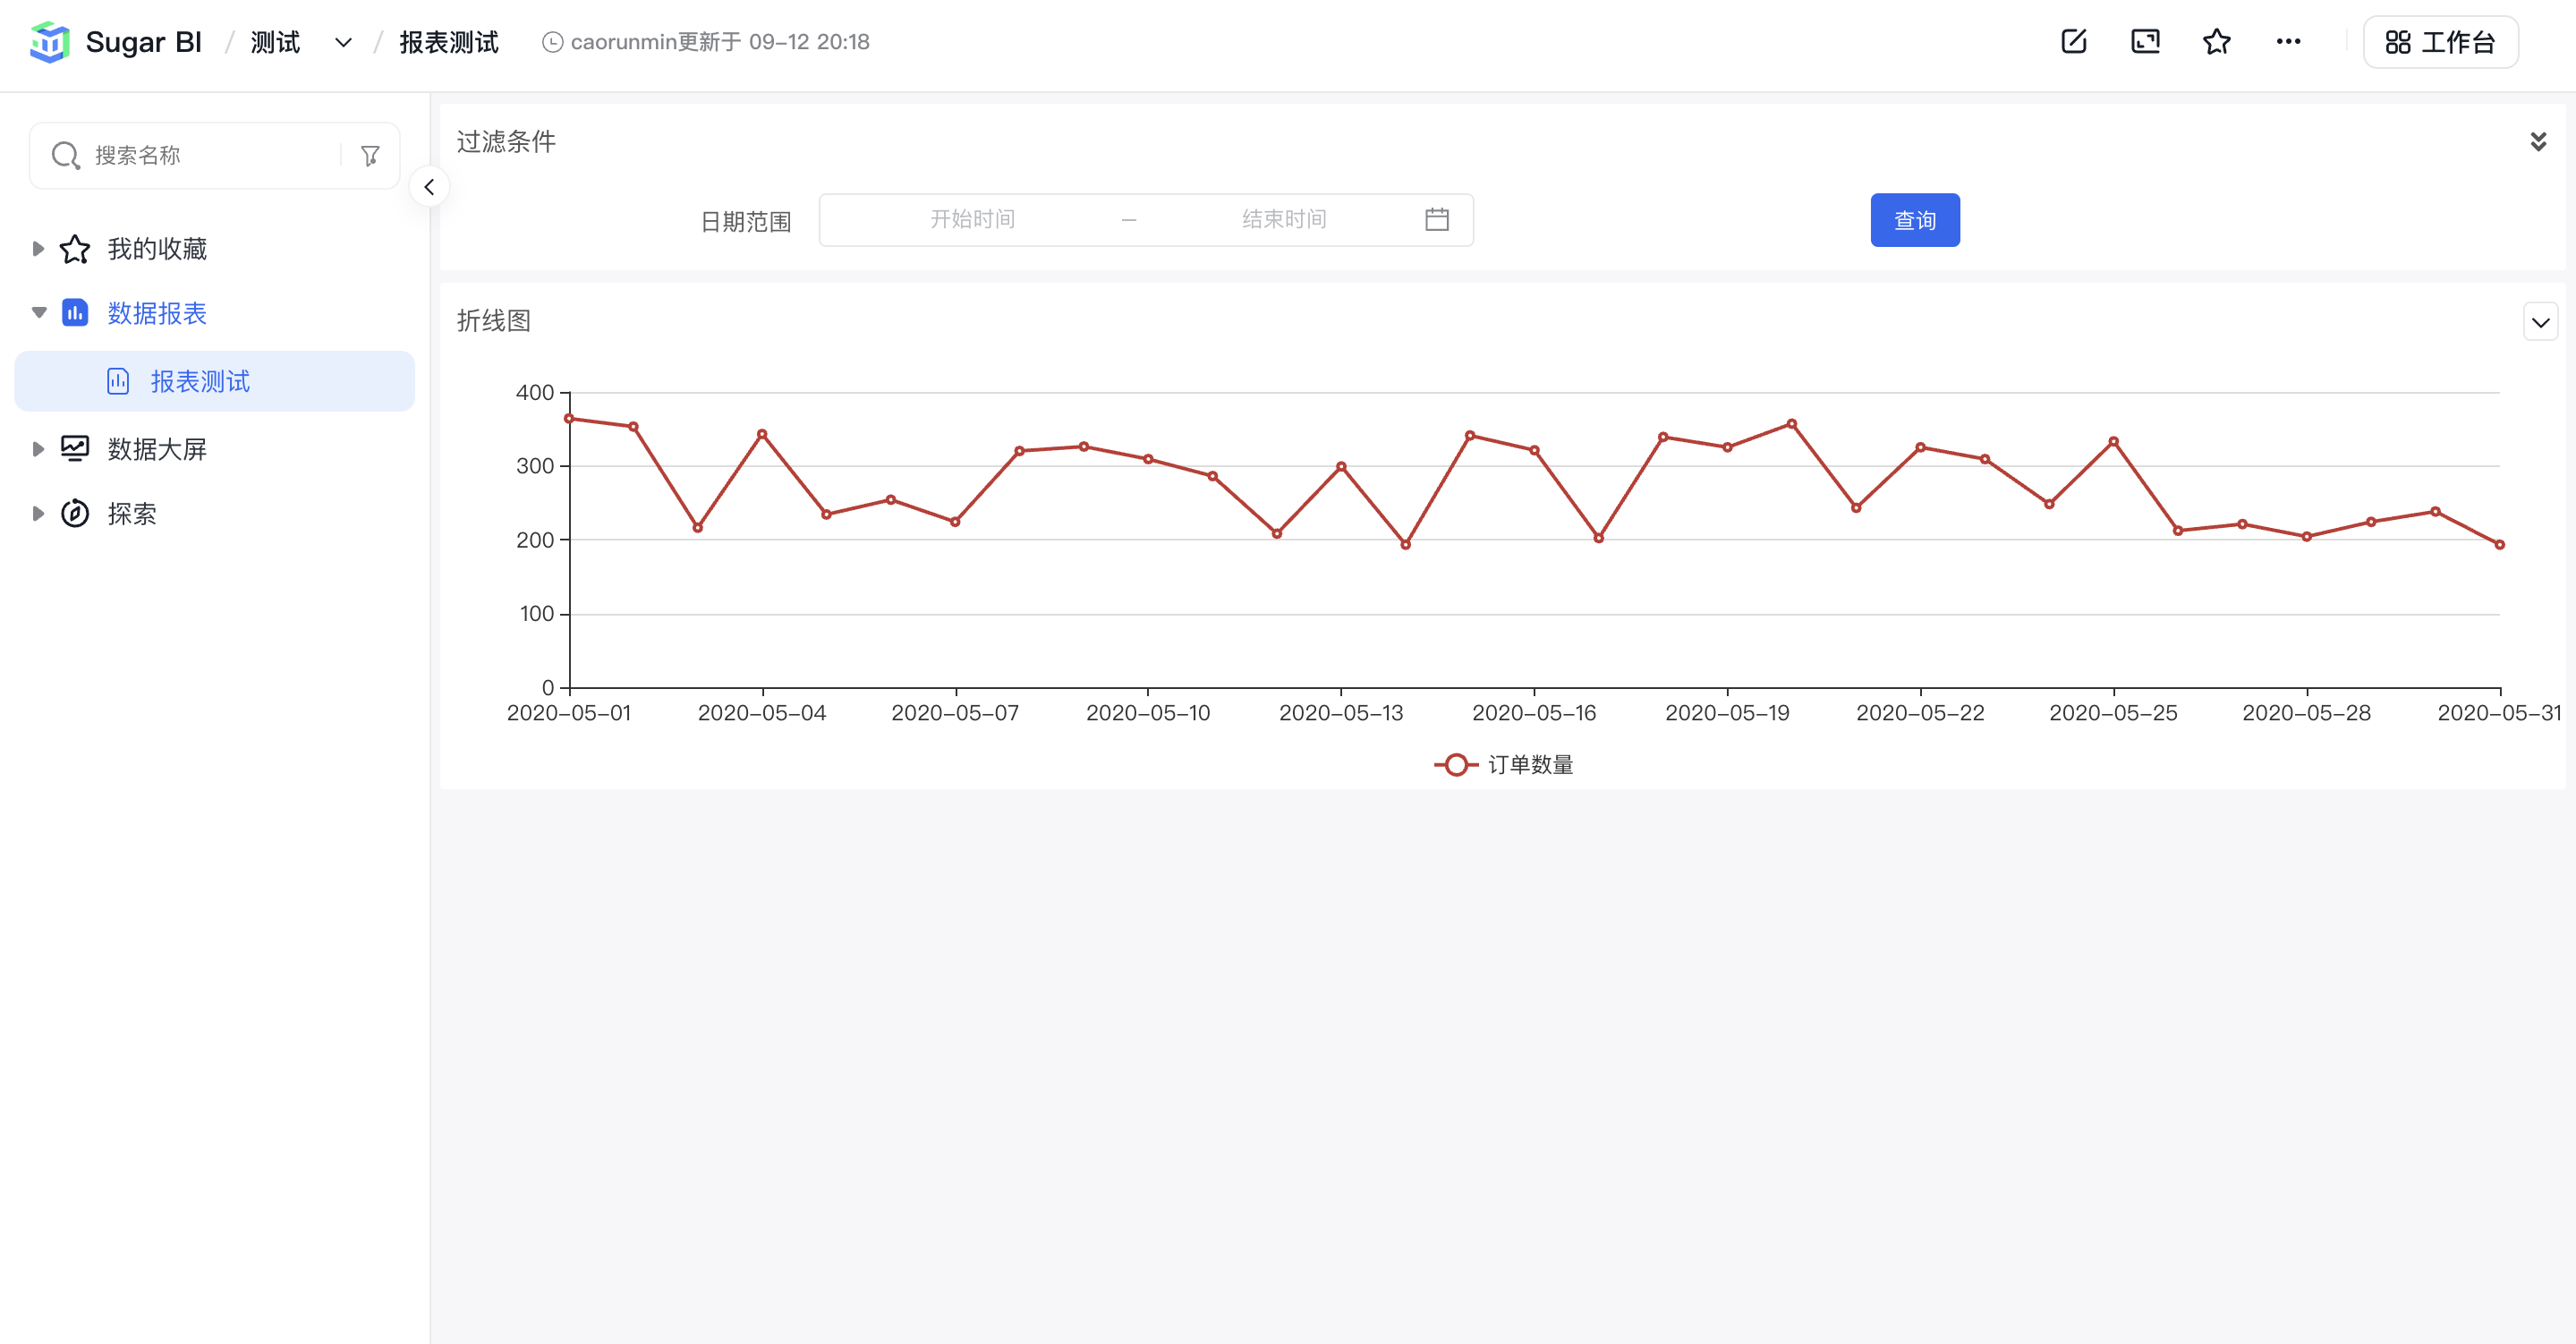Image resolution: width=2576 pixels, height=1344 pixels.
Task: Click the 400 y-axis label
Action: (x=535, y=393)
